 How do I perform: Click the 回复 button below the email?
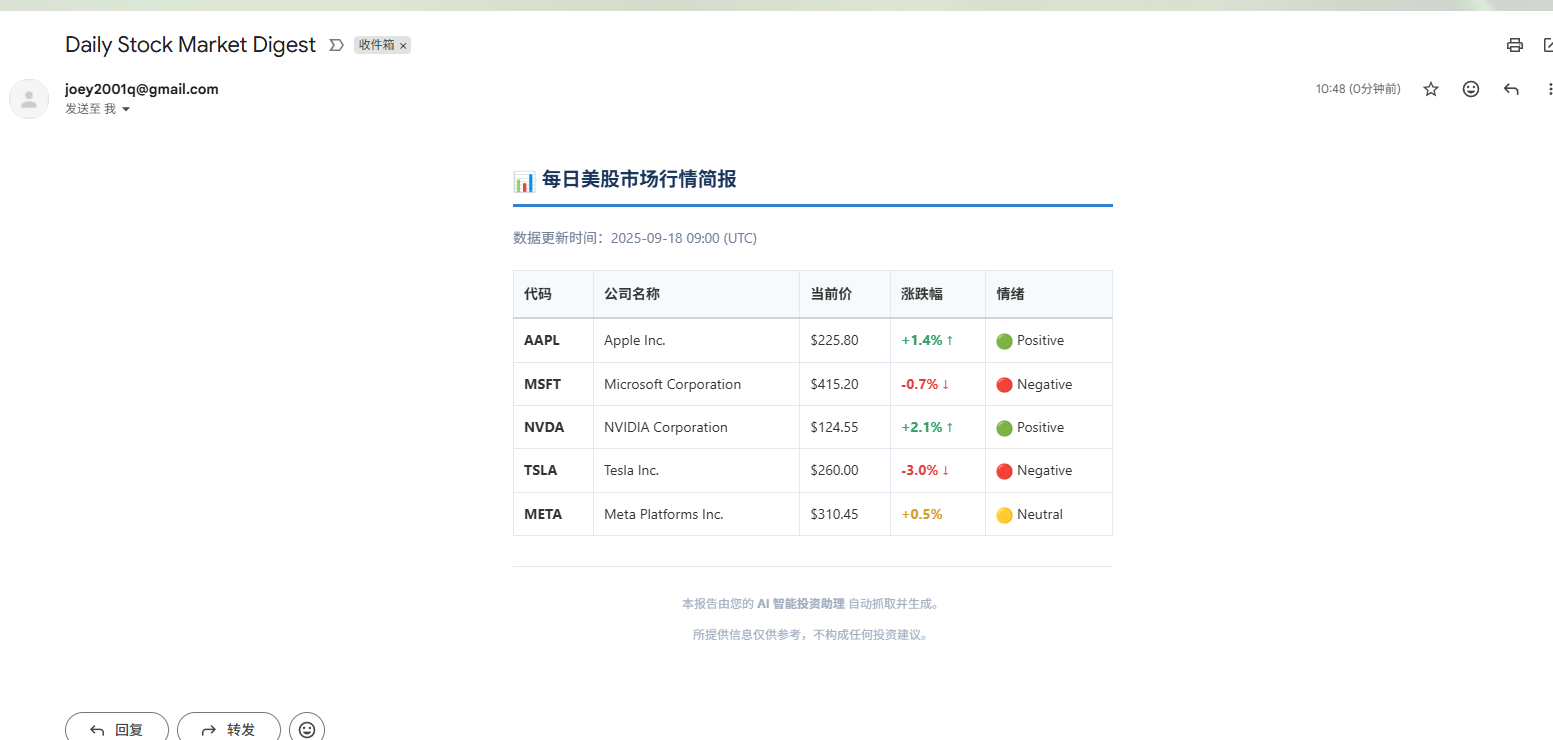pyautogui.click(x=117, y=727)
